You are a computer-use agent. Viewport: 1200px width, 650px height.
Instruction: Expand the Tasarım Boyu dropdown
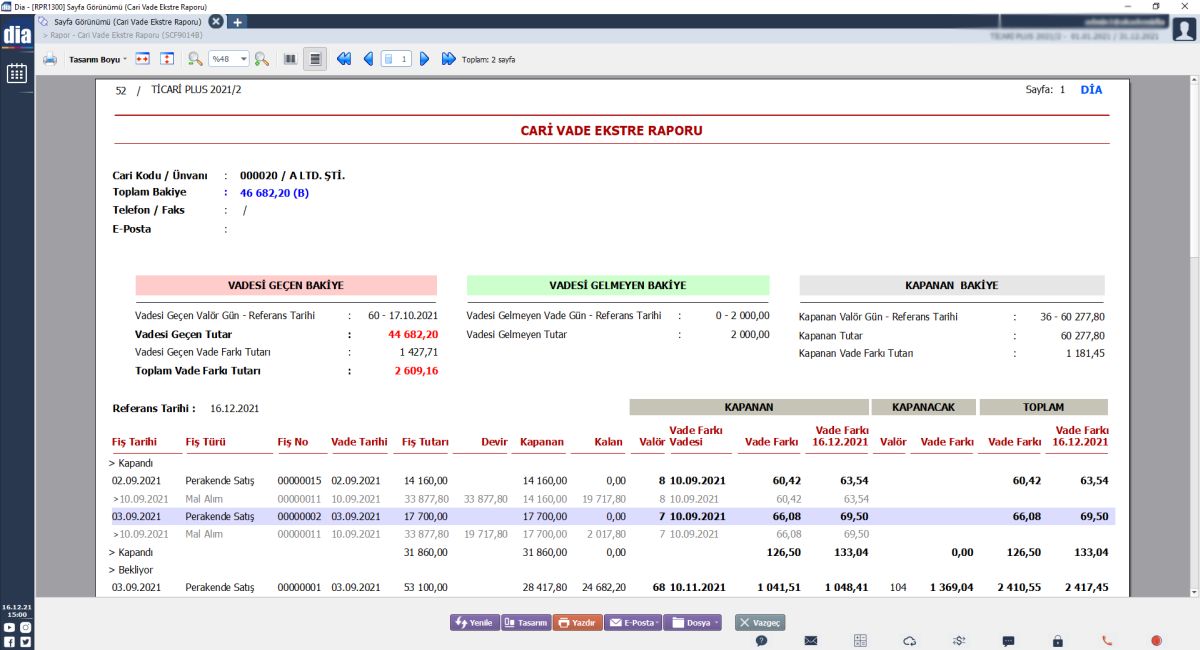point(97,60)
